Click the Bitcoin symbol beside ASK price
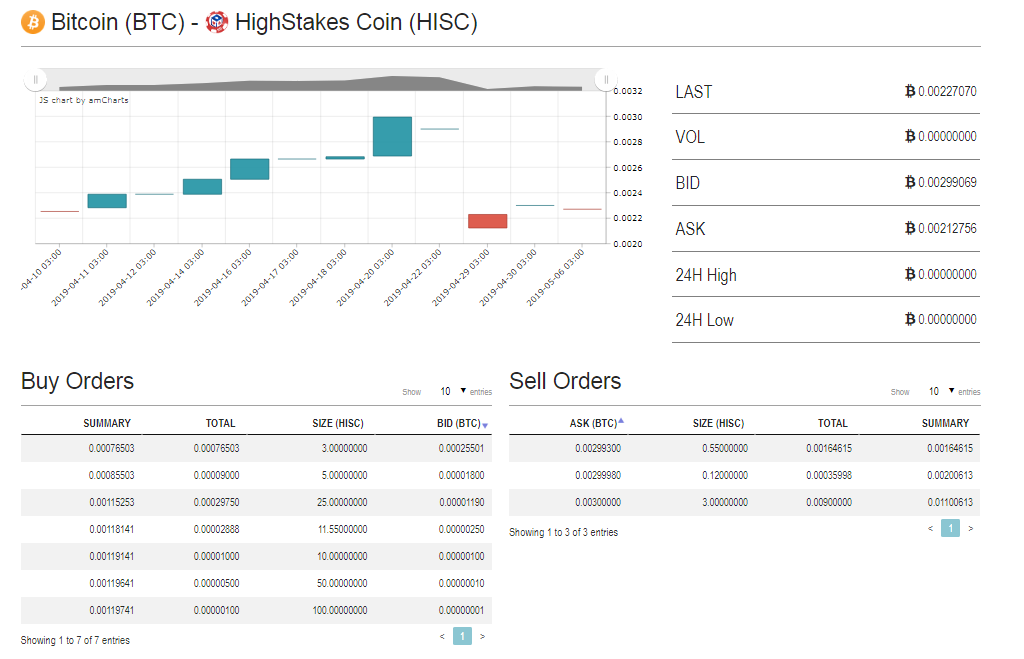 click(910, 228)
